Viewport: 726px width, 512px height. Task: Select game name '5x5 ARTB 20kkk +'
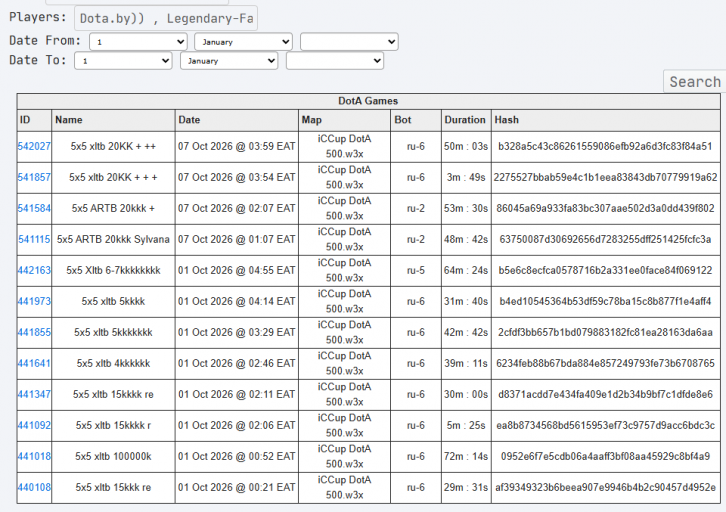[113, 208]
